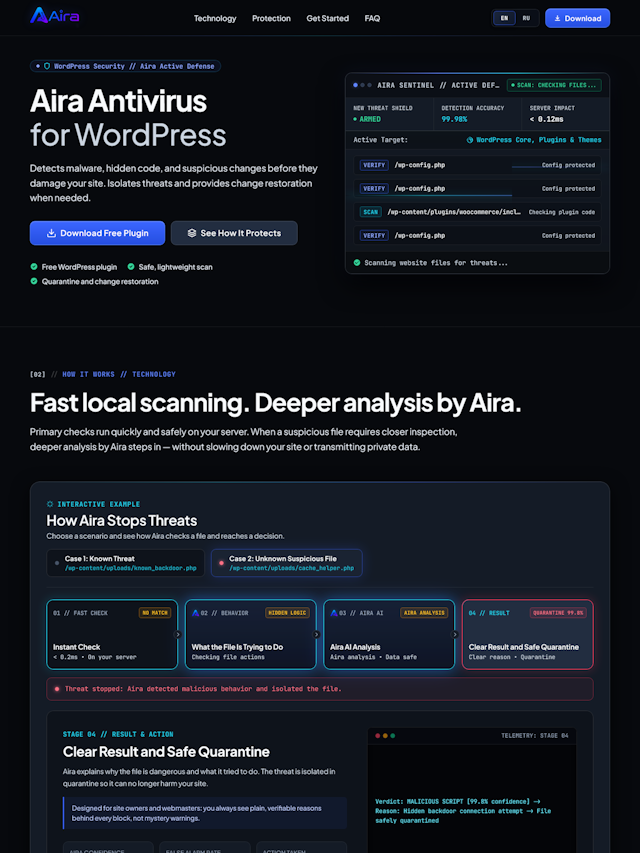Open the FAQ nav item

372,18
